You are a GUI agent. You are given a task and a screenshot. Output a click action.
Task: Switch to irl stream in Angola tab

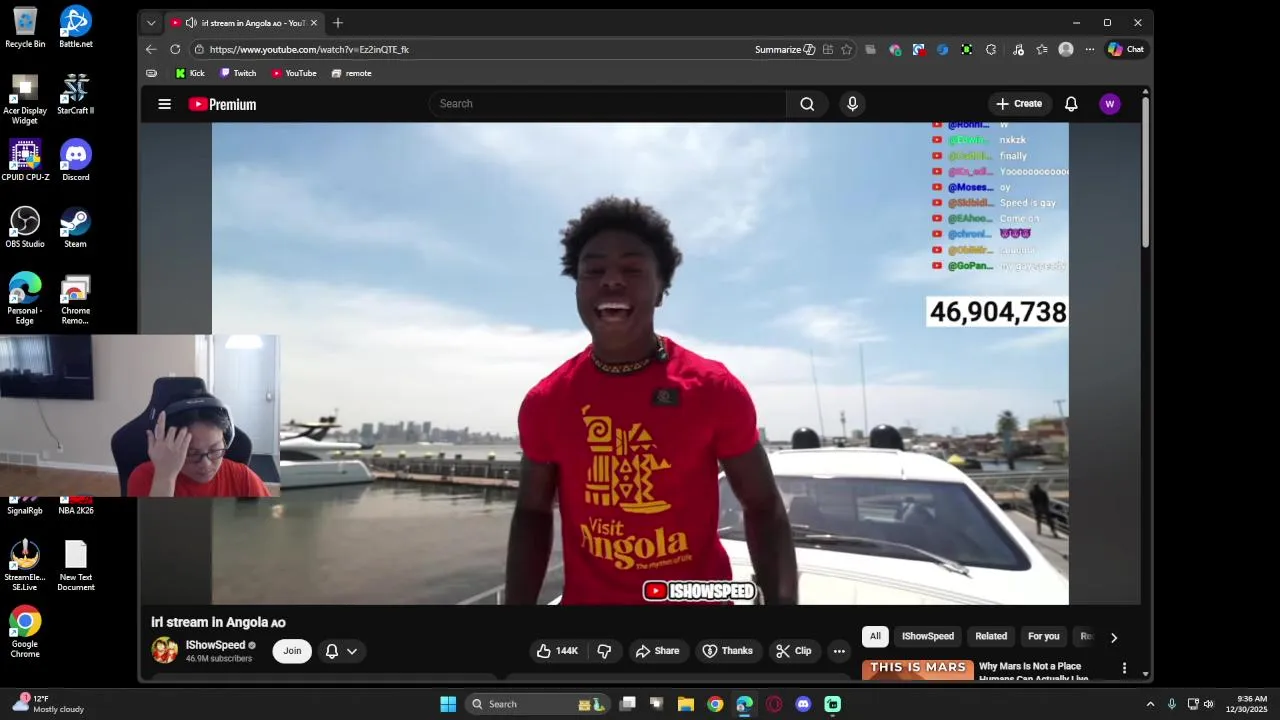[x=243, y=23]
